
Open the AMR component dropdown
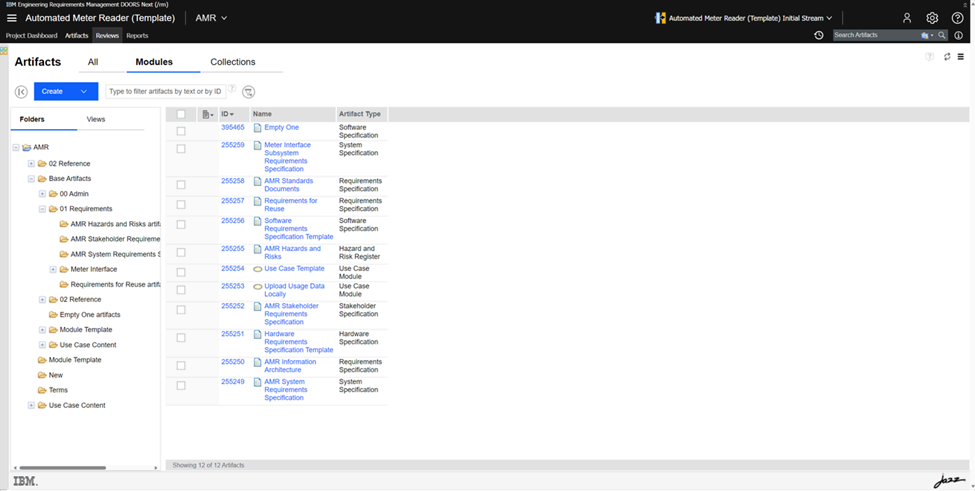(x=211, y=18)
